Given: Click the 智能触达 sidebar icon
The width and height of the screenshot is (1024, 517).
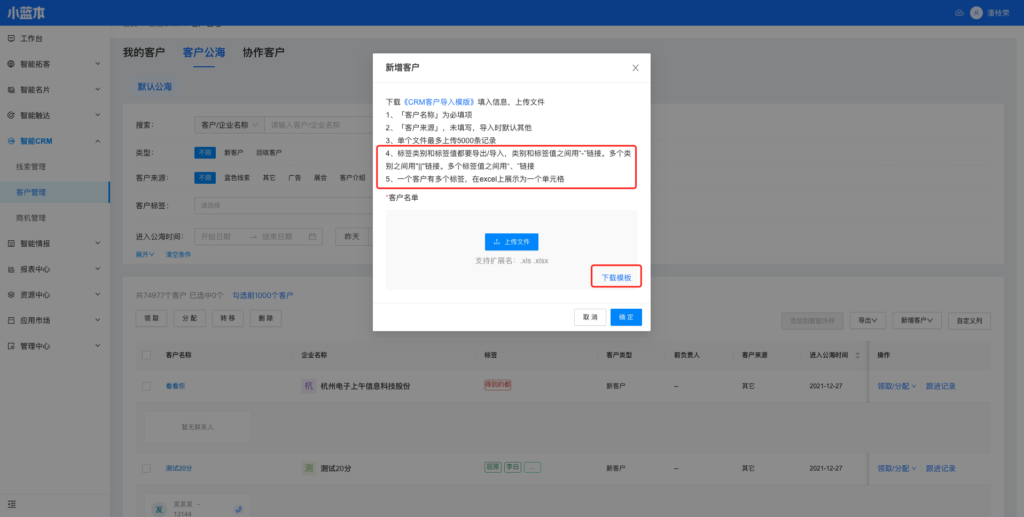Looking at the screenshot, I should coord(11,115).
